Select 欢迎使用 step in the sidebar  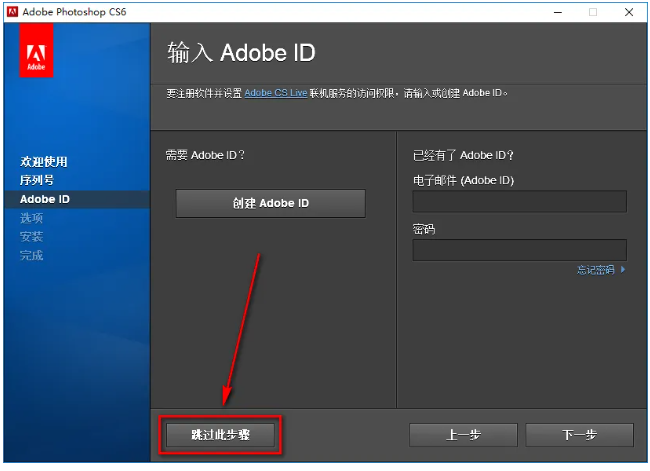click(x=44, y=161)
